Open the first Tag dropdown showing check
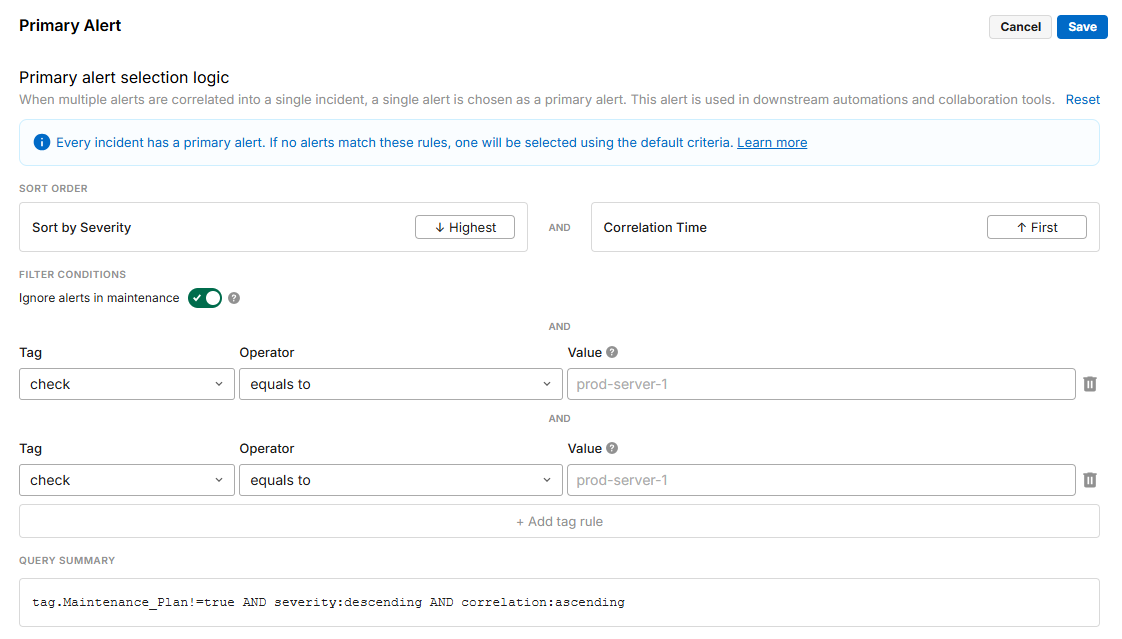Viewport: 1122px width, 639px height. [x=127, y=384]
